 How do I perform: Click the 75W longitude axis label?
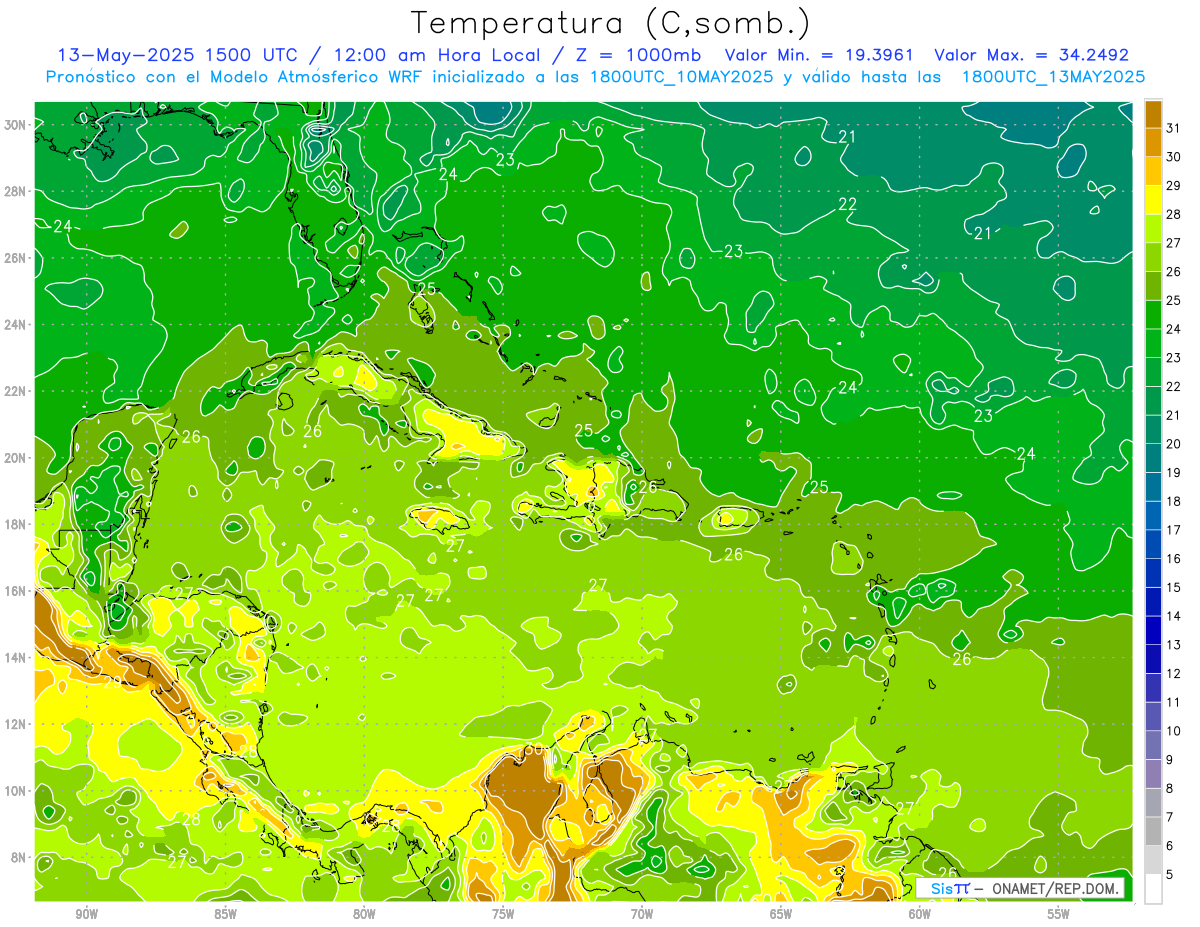click(x=503, y=914)
